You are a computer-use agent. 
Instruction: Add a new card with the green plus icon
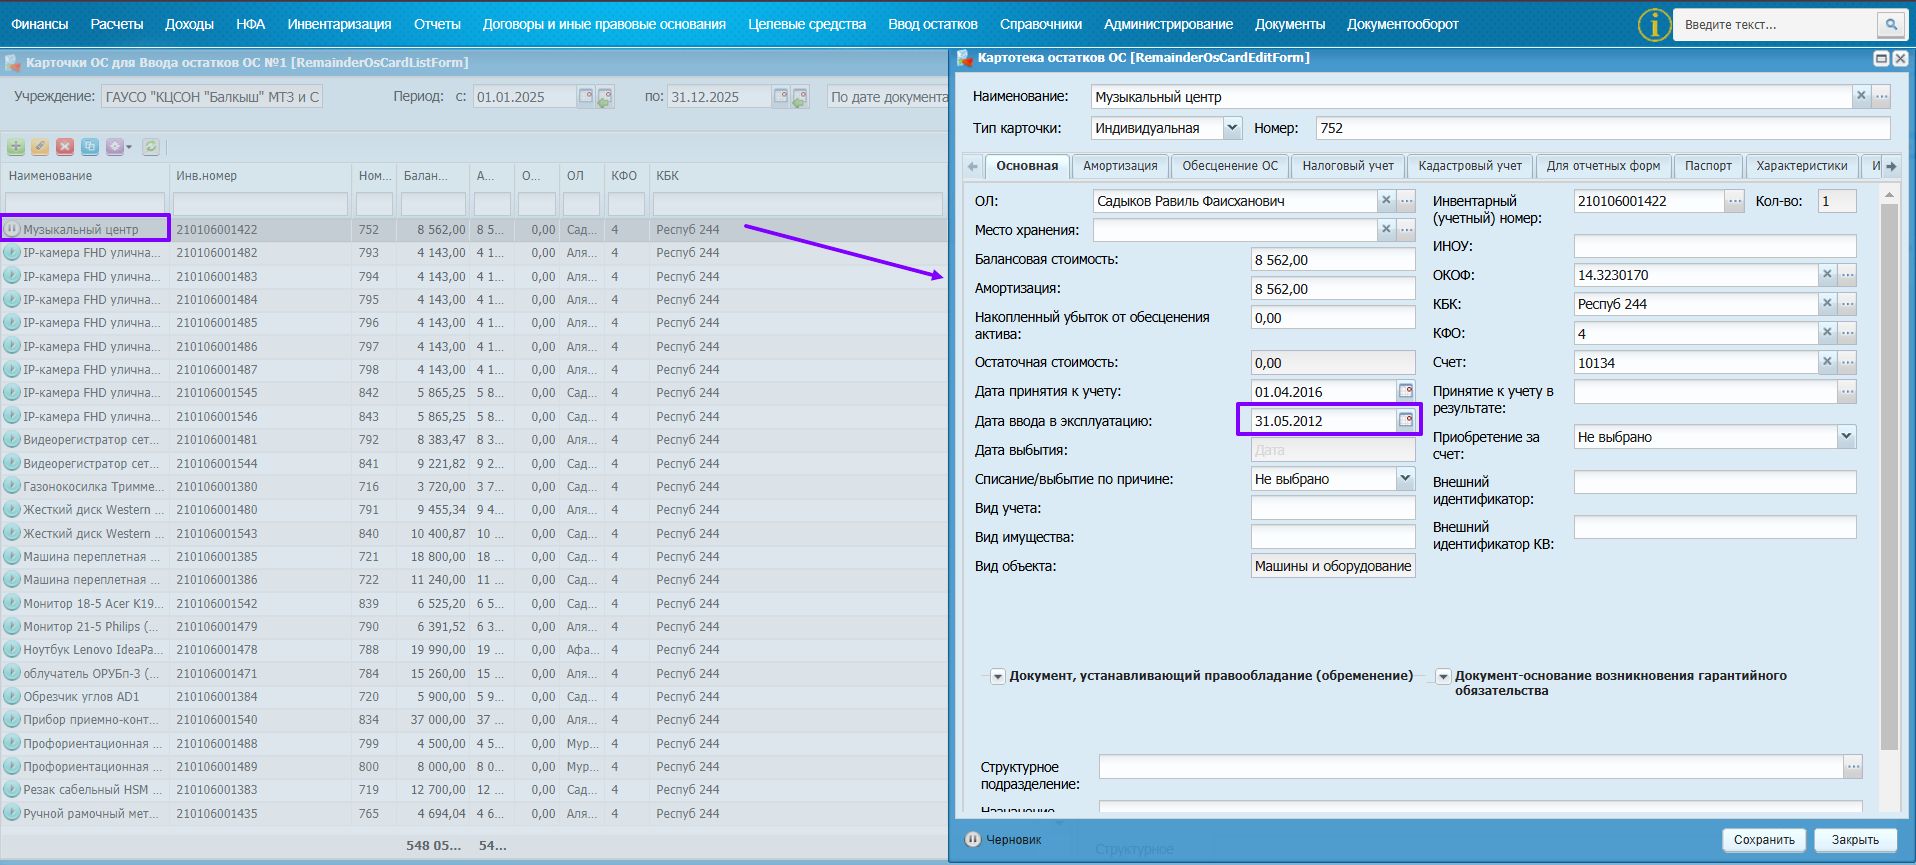[x=16, y=147]
